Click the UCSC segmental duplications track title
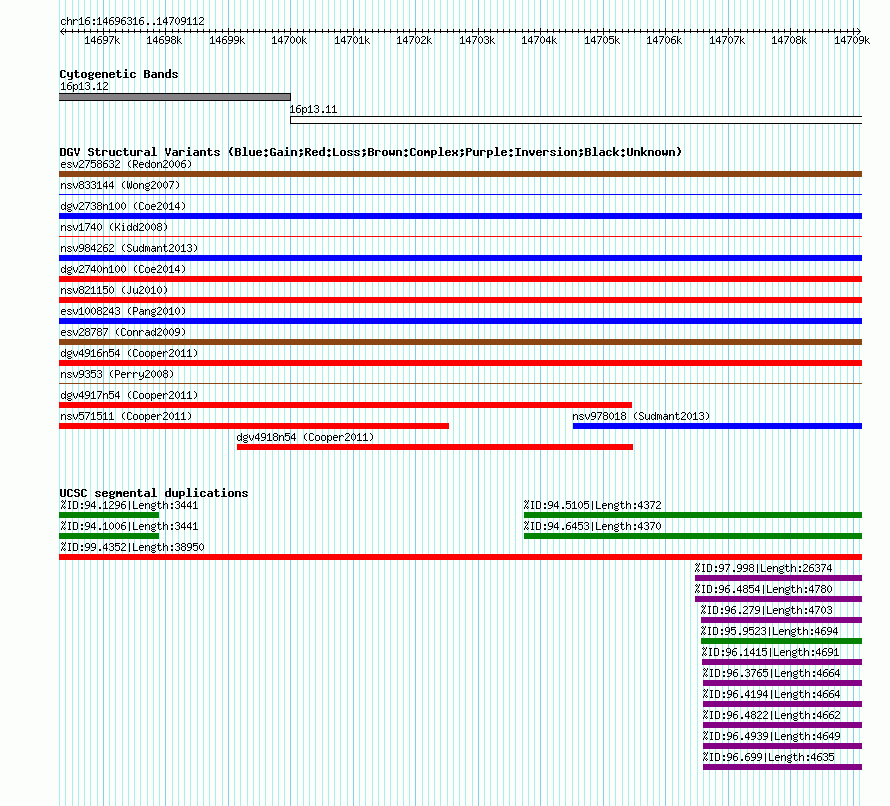Screen dimensions: 890x806 [x=154, y=493]
